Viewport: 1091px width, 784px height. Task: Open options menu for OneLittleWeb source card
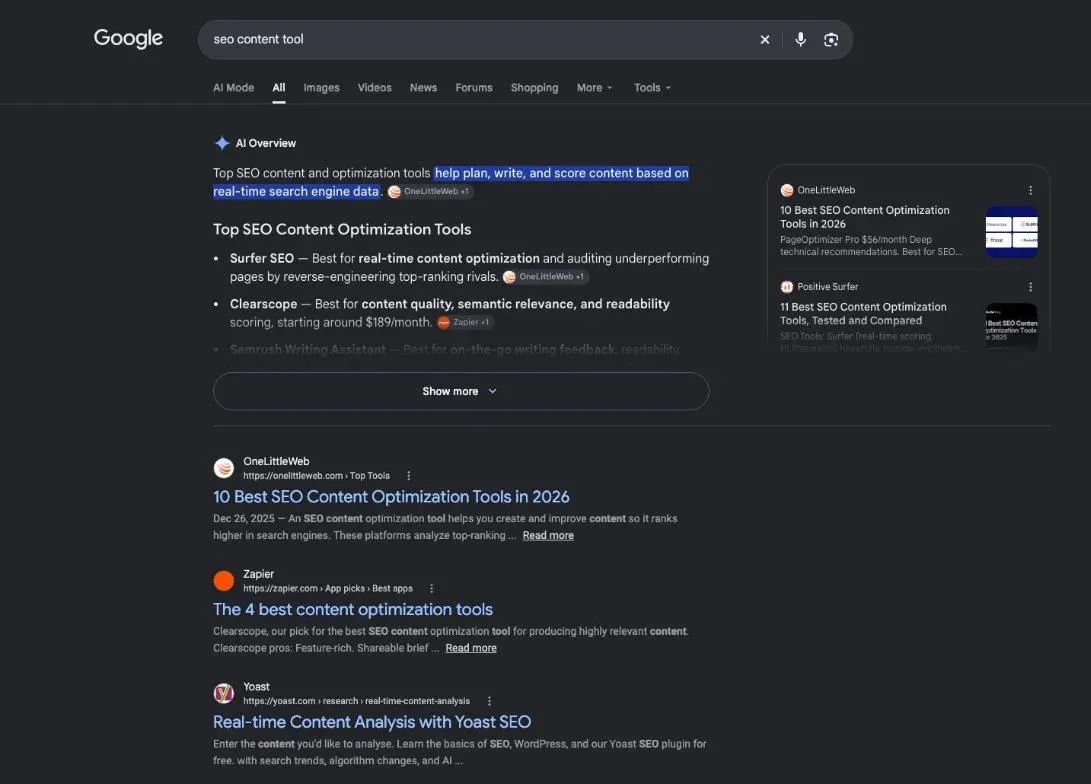[x=1030, y=190]
